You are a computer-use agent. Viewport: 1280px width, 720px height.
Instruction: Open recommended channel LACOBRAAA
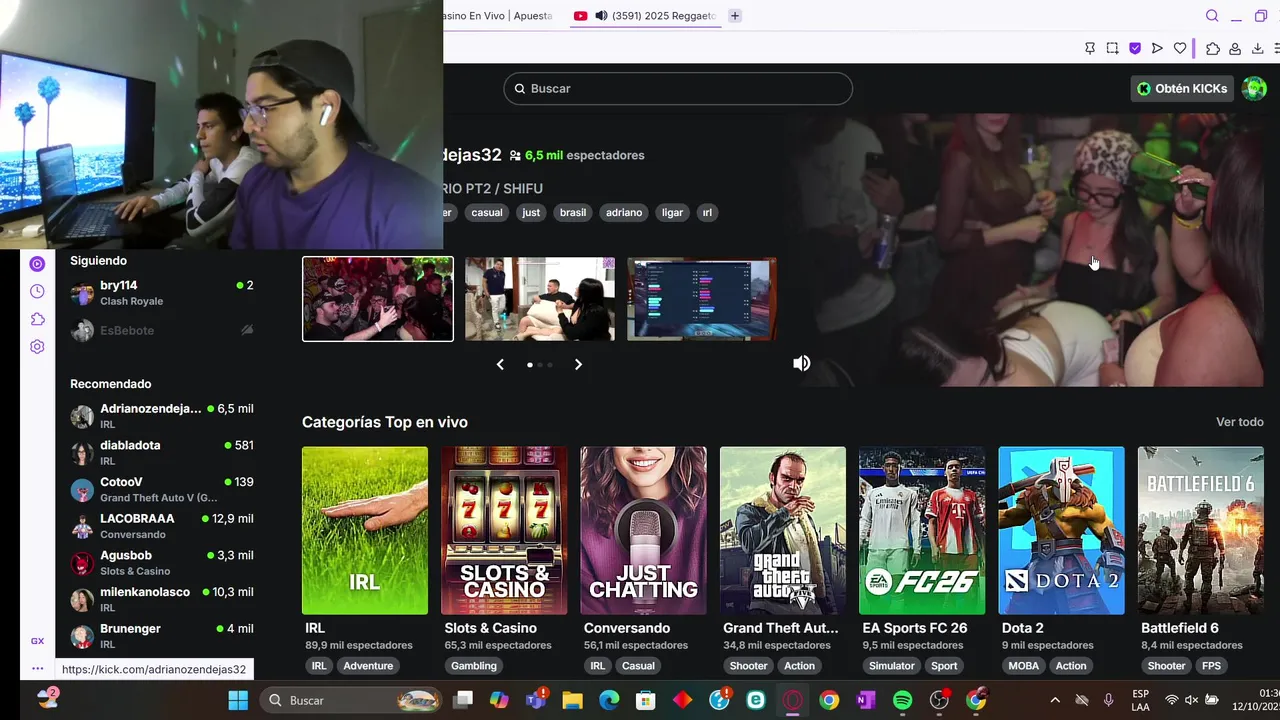click(x=162, y=526)
